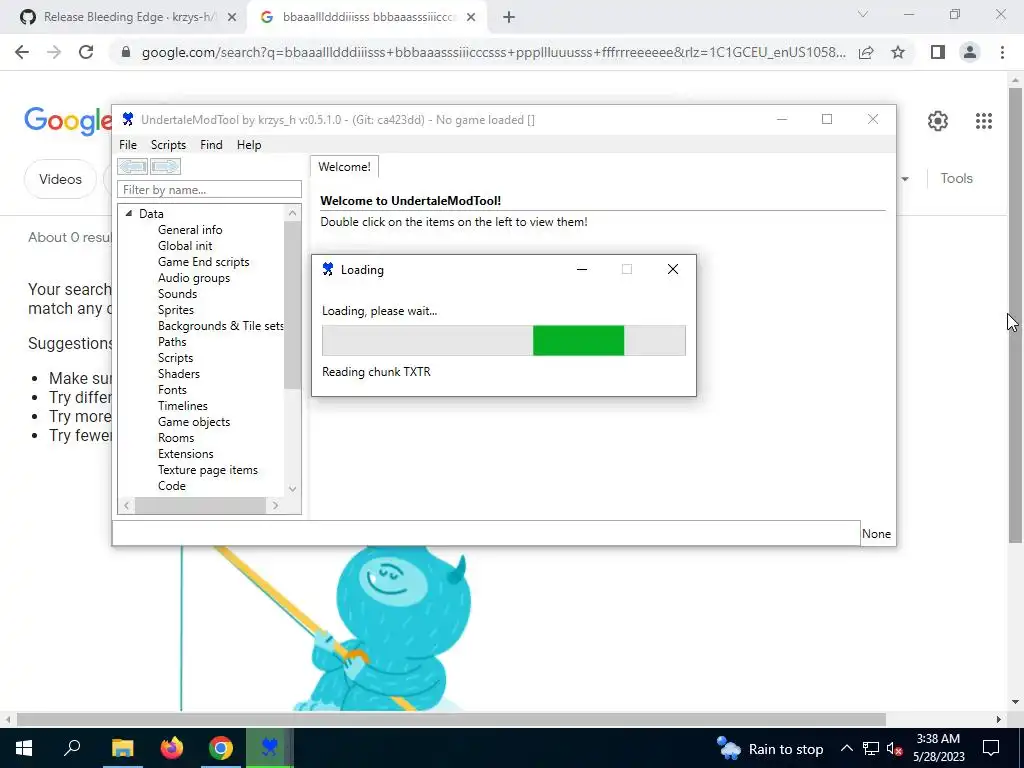1024x768 pixels.
Task: Open the File menu in UndertaleModTool
Action: (128, 145)
